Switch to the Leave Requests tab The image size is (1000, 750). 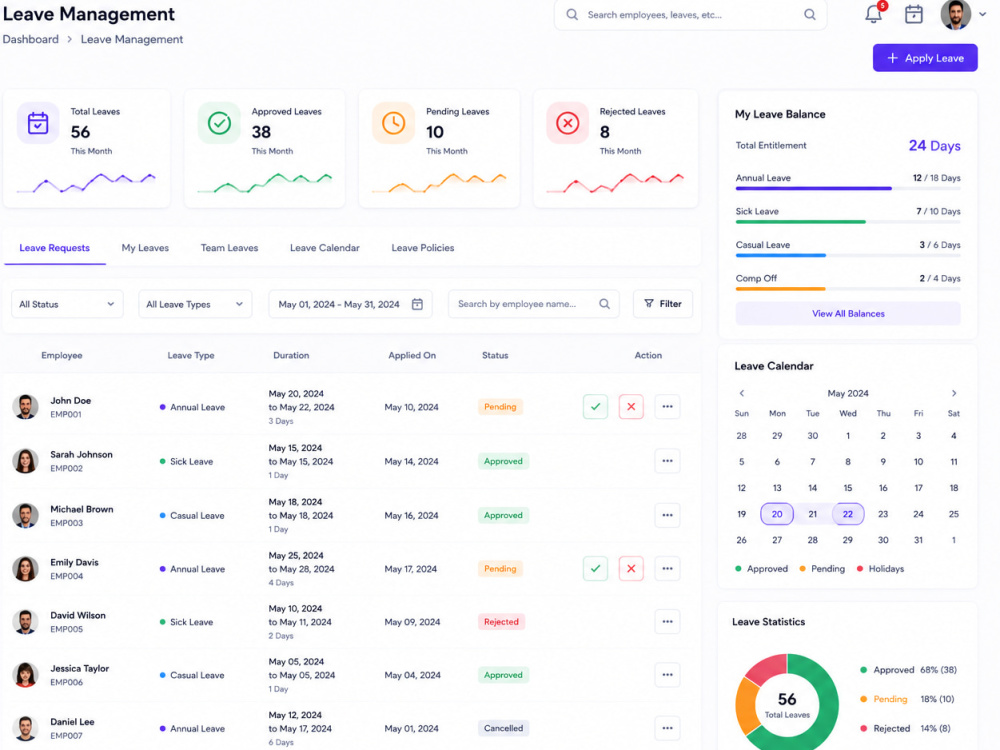(x=54, y=248)
